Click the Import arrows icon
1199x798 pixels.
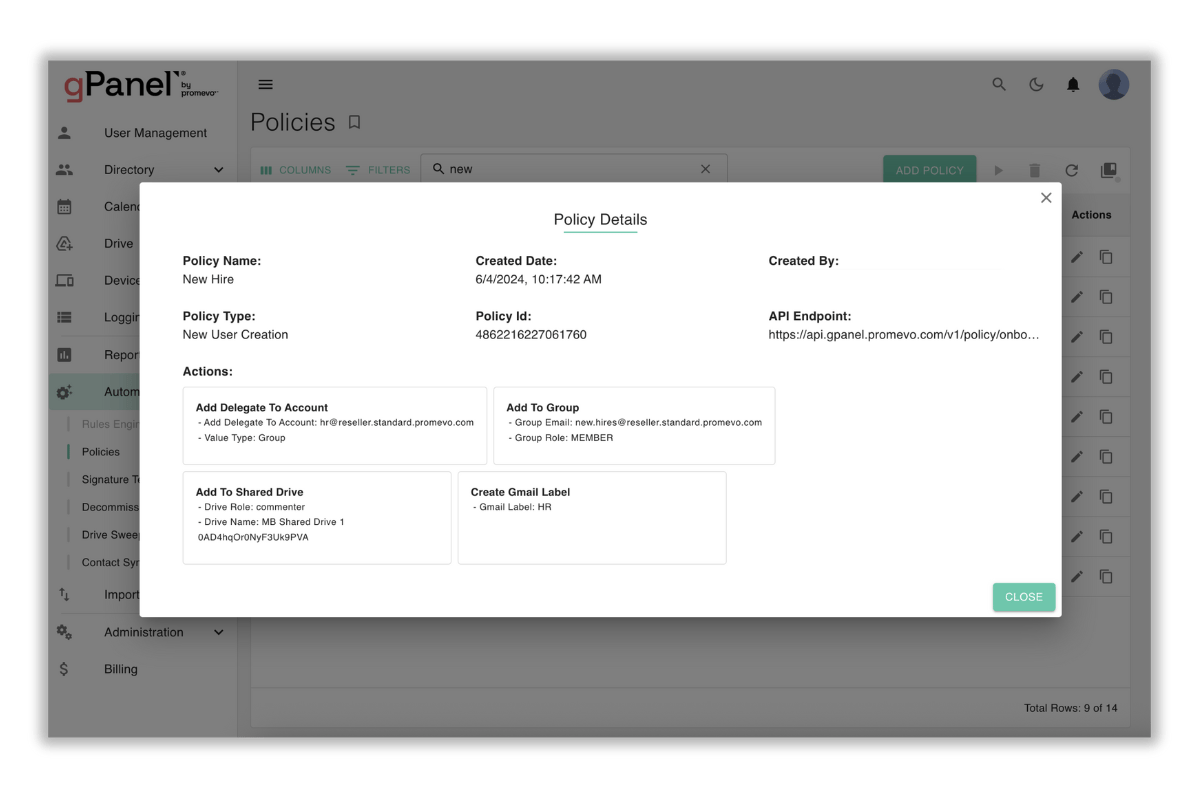[x=64, y=595]
